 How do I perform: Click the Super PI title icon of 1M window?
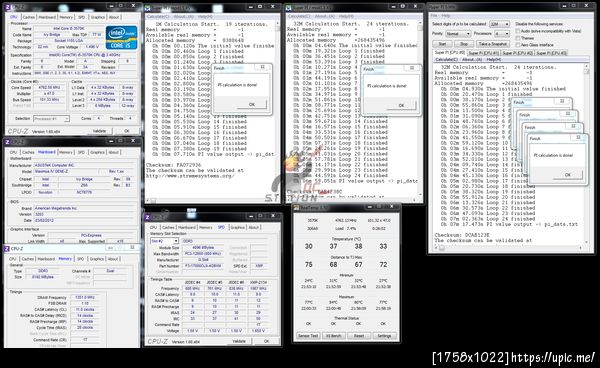tap(148, 7)
